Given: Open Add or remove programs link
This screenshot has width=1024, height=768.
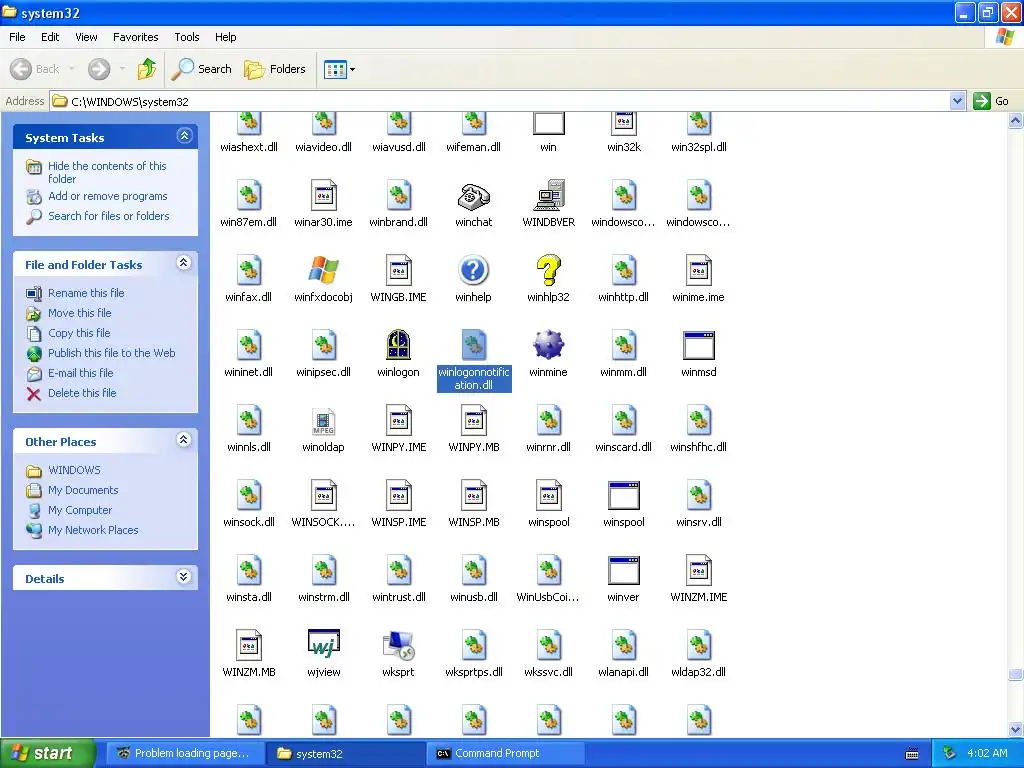Looking at the screenshot, I should tap(108, 196).
